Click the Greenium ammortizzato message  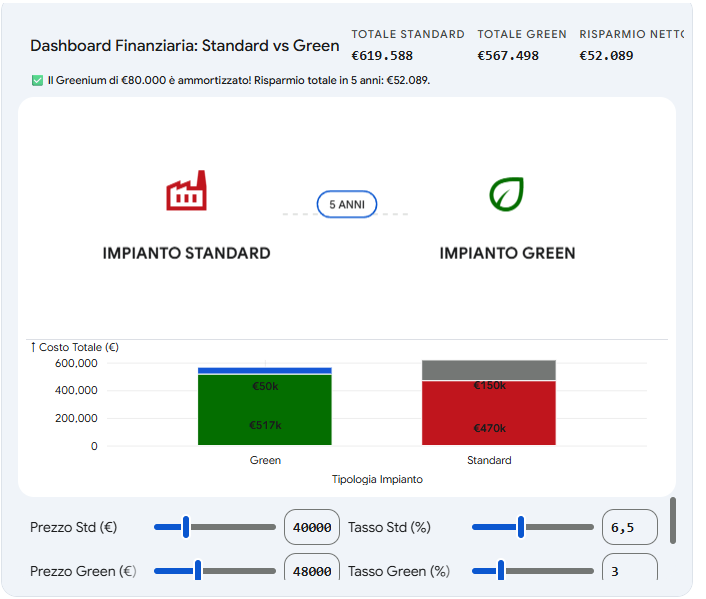239,81
